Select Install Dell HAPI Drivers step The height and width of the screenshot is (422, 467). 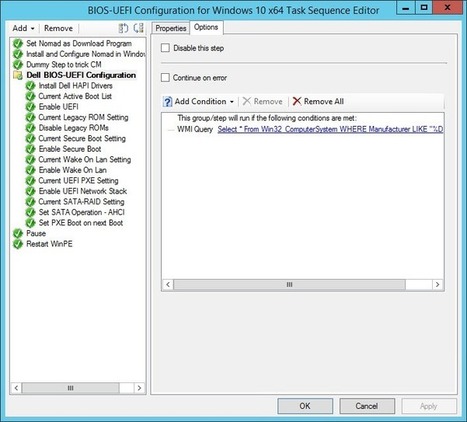(x=75, y=86)
